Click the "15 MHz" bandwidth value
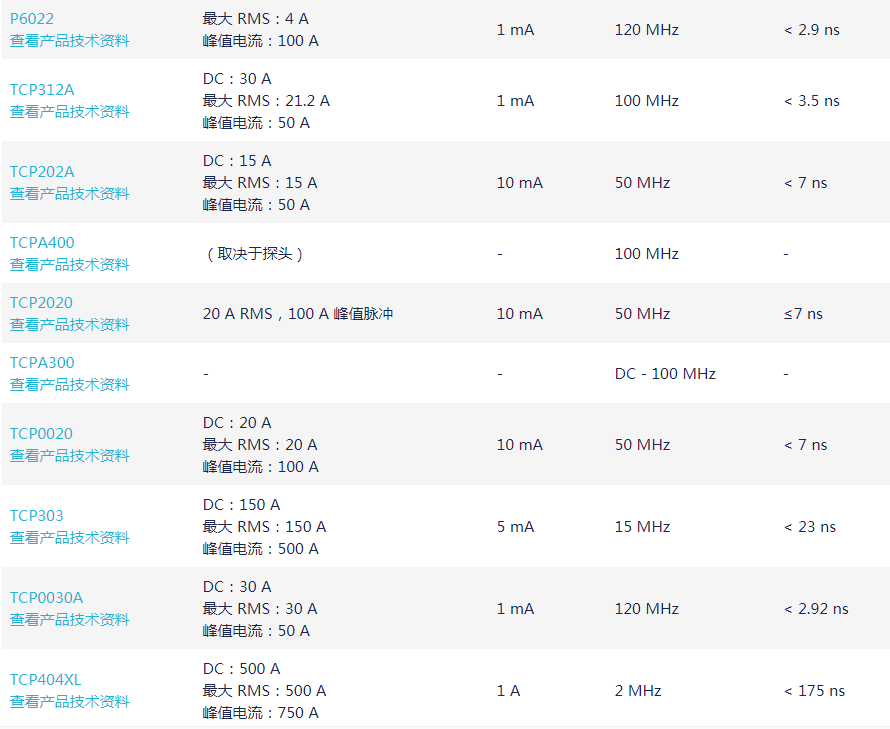Viewport: 890px width, 729px height. (643, 527)
